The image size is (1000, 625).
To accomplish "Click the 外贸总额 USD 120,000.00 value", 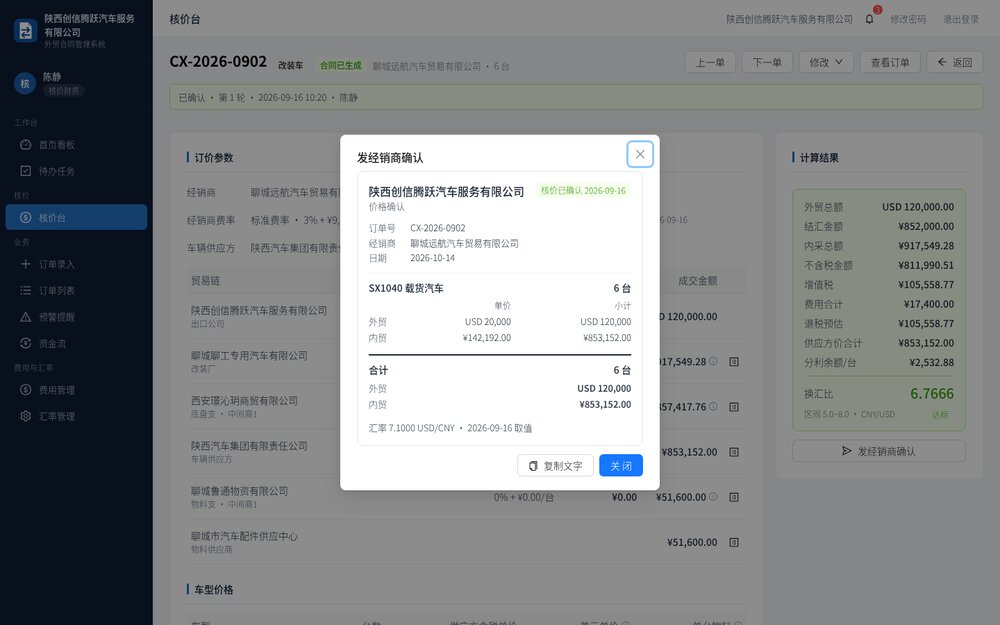I will tap(918, 207).
